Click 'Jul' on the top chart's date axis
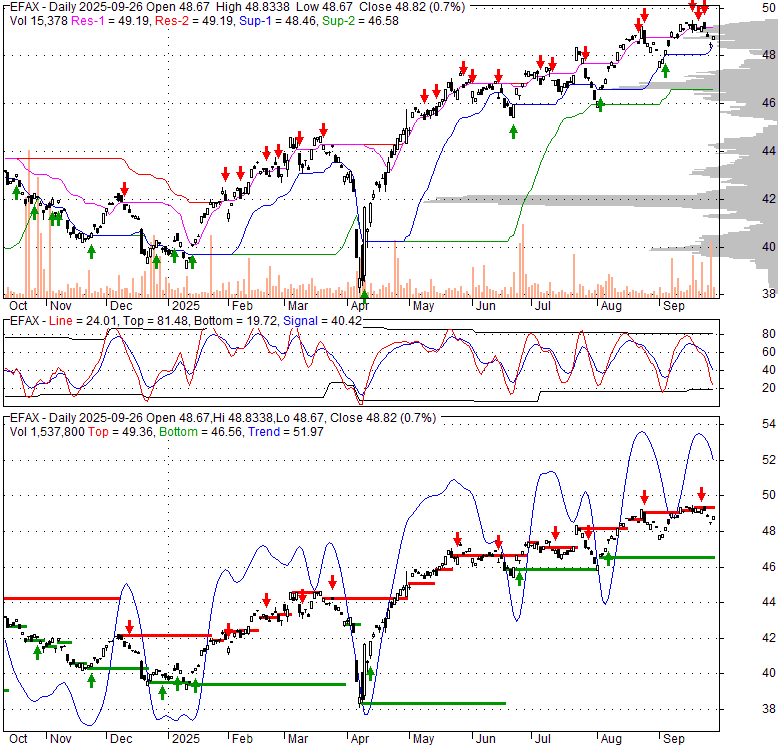Viewport: 780px width, 745px height. pyautogui.click(x=542, y=306)
